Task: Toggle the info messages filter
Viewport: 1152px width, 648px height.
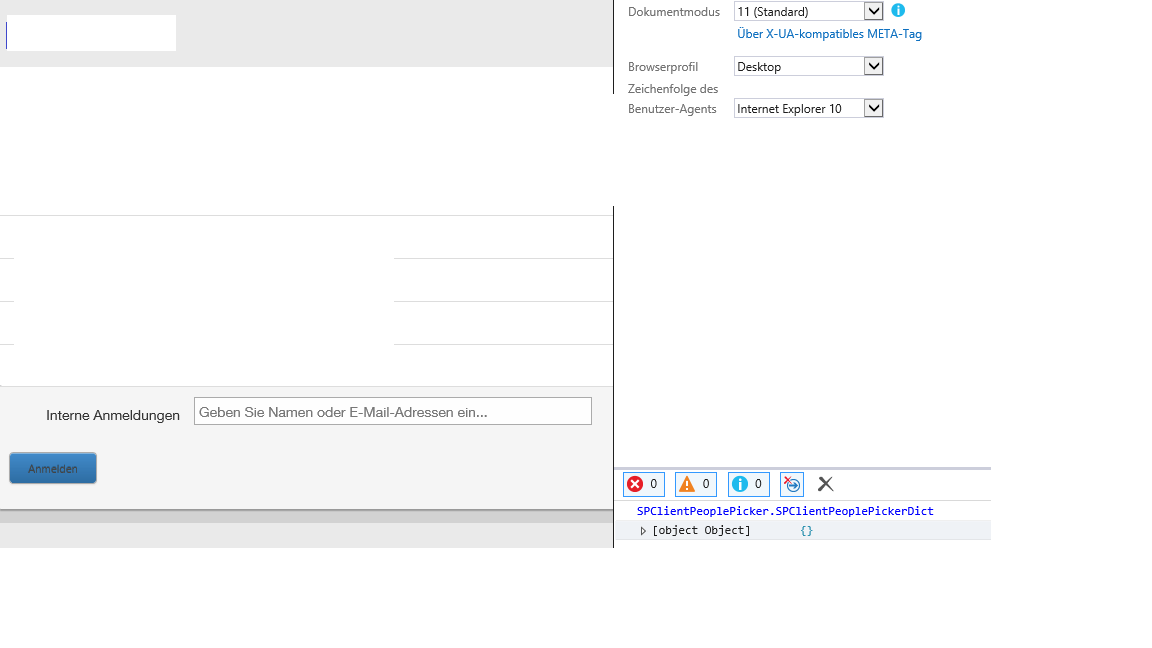Action: click(x=748, y=484)
